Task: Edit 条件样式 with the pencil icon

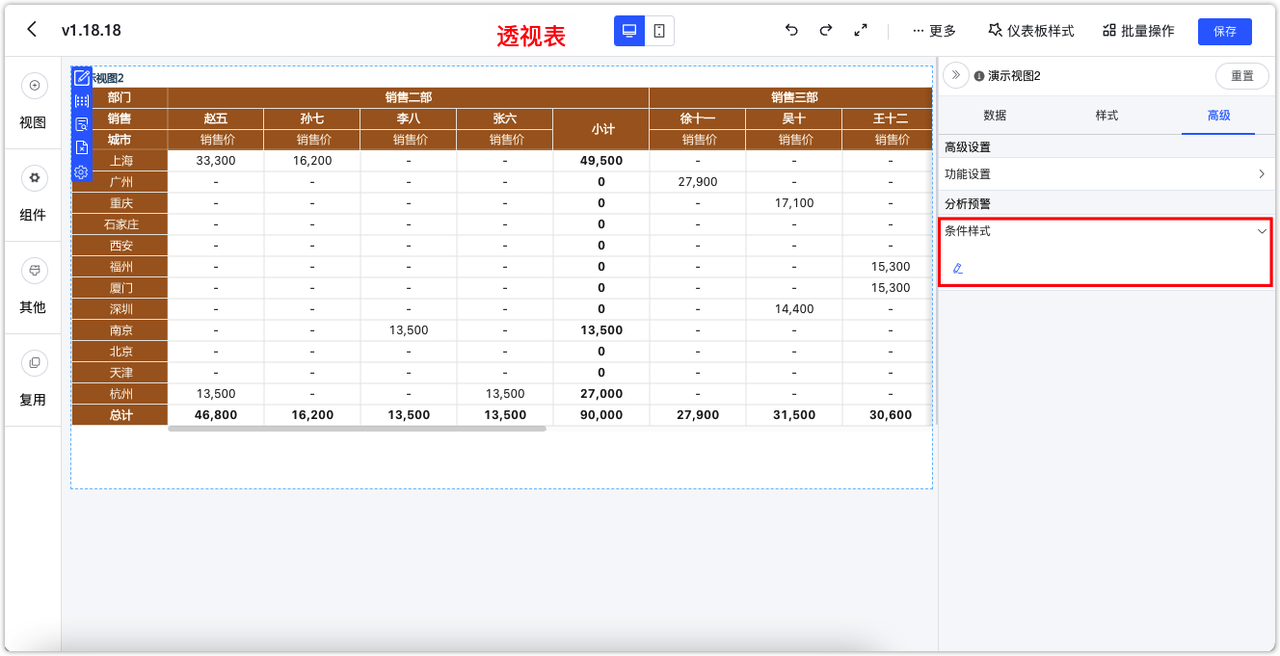Action: tap(958, 268)
